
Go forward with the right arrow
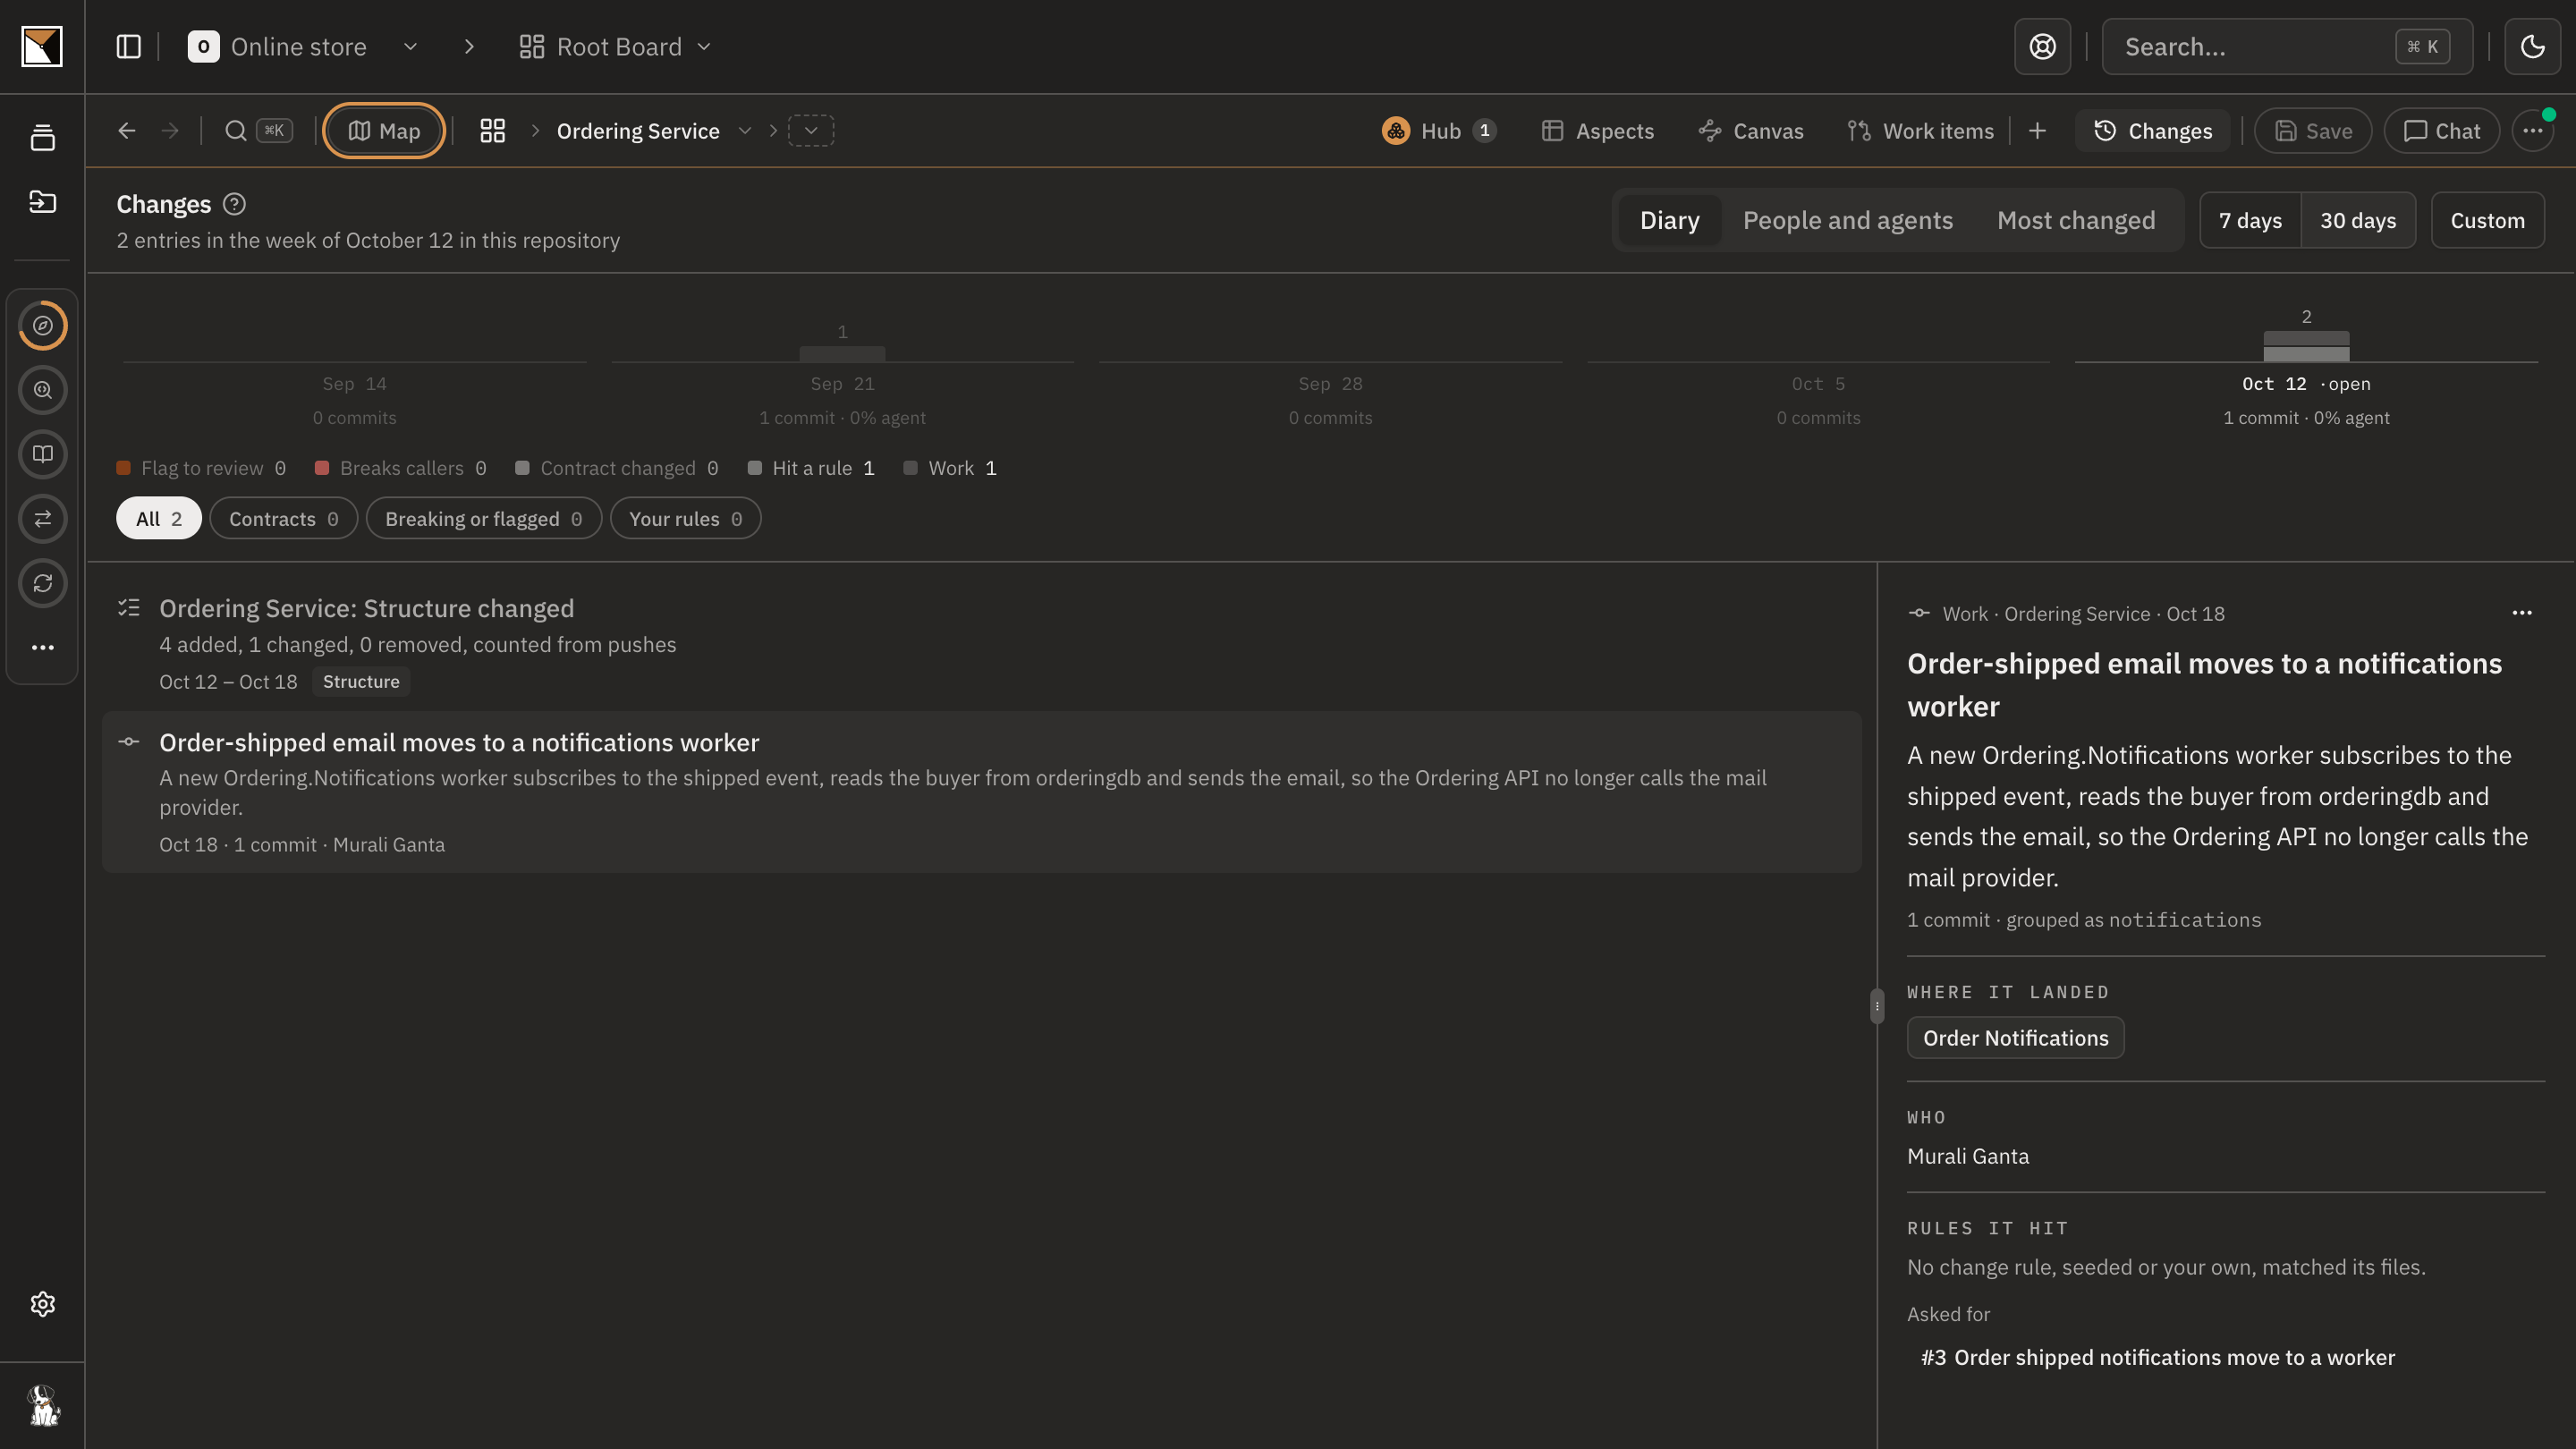click(x=170, y=131)
